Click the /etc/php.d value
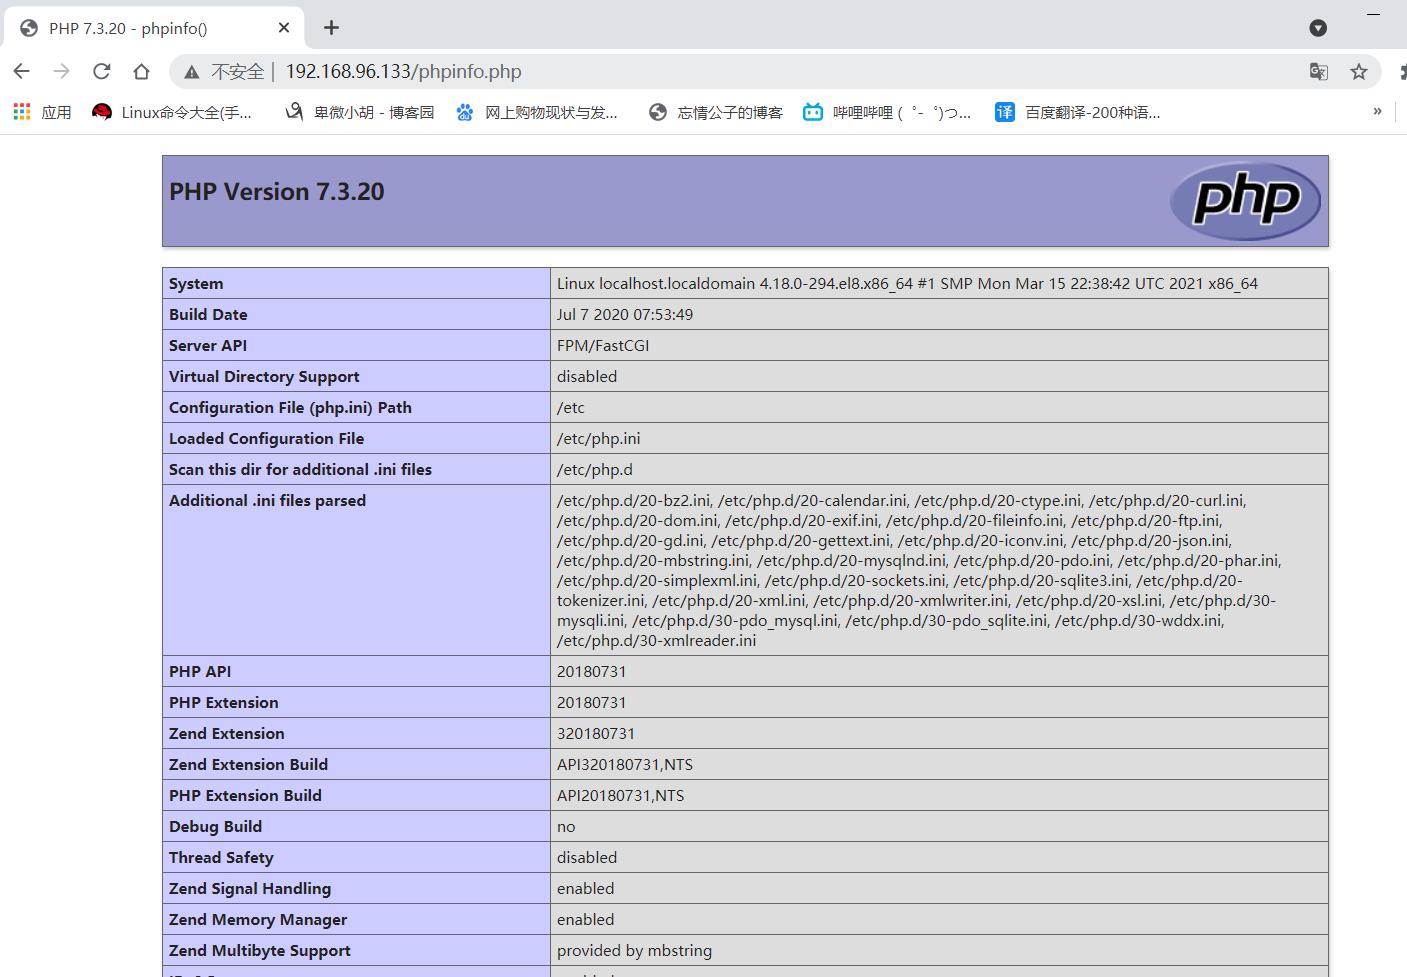Screen dimensions: 1407x977 [595, 469]
